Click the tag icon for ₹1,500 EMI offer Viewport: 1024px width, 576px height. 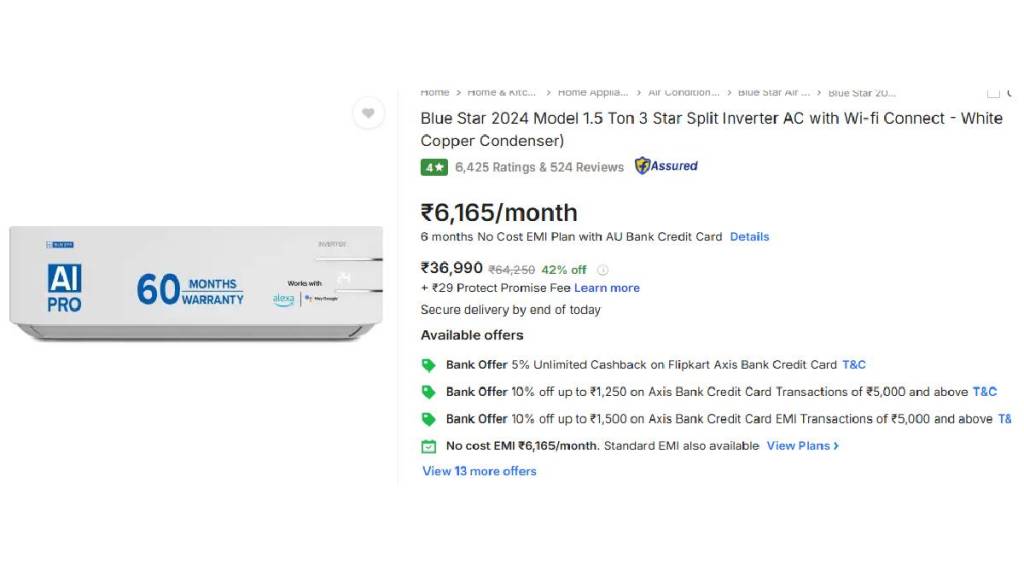(x=429, y=419)
